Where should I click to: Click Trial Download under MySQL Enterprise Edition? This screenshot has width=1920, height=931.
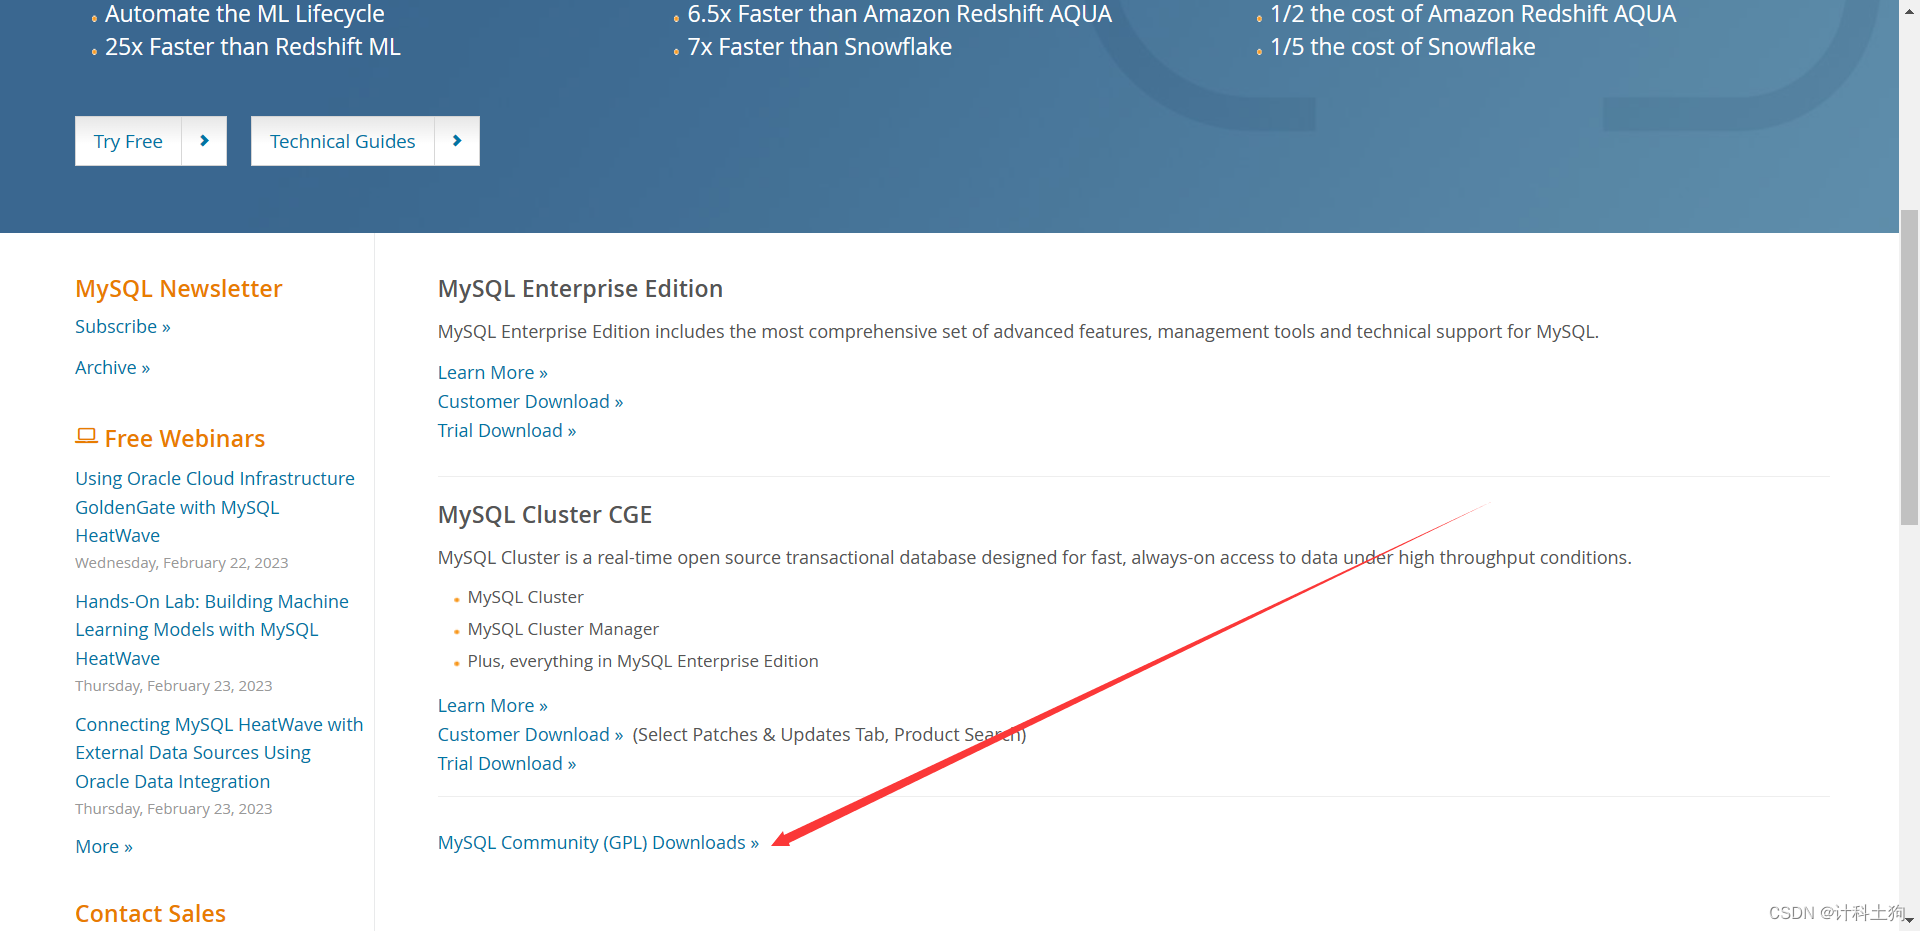point(507,431)
